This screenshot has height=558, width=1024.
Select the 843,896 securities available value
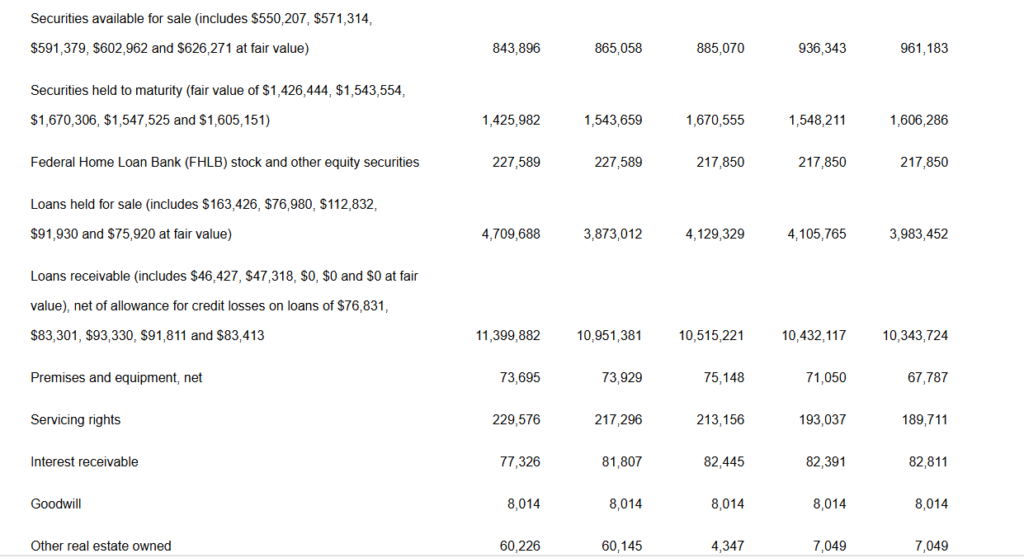(517, 48)
